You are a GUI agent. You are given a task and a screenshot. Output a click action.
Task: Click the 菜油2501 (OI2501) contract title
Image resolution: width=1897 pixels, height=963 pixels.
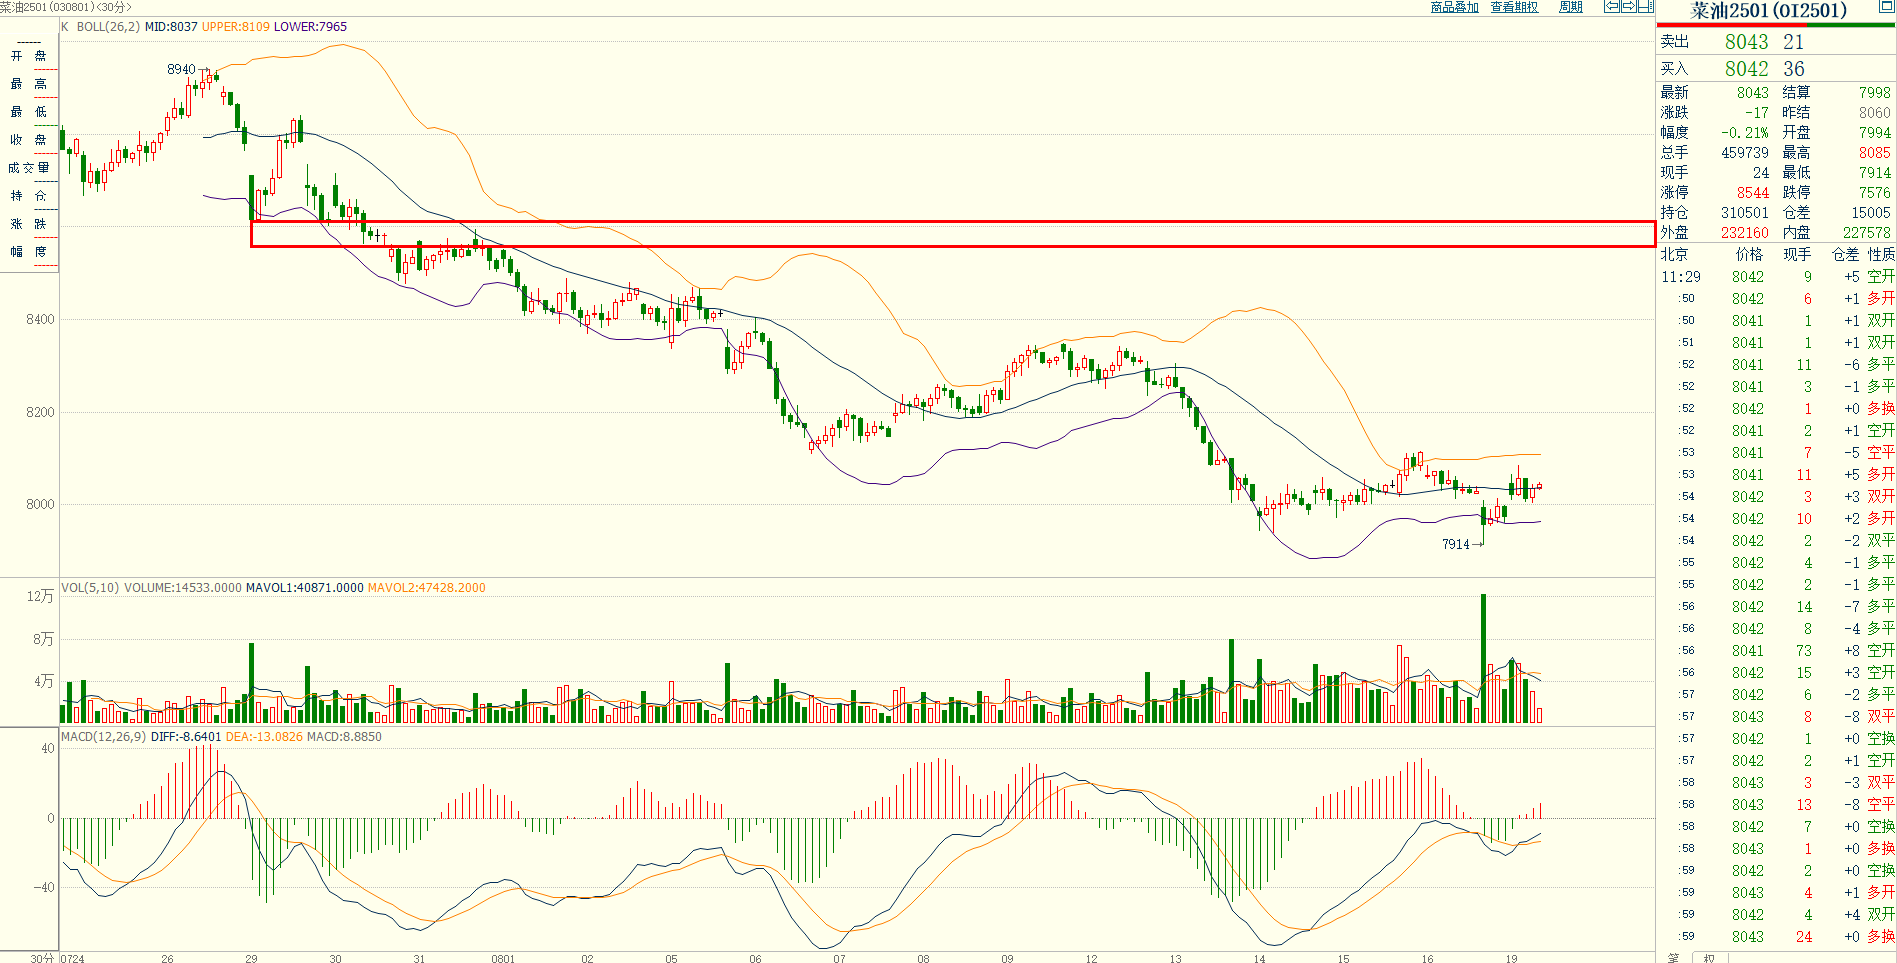[1768, 11]
